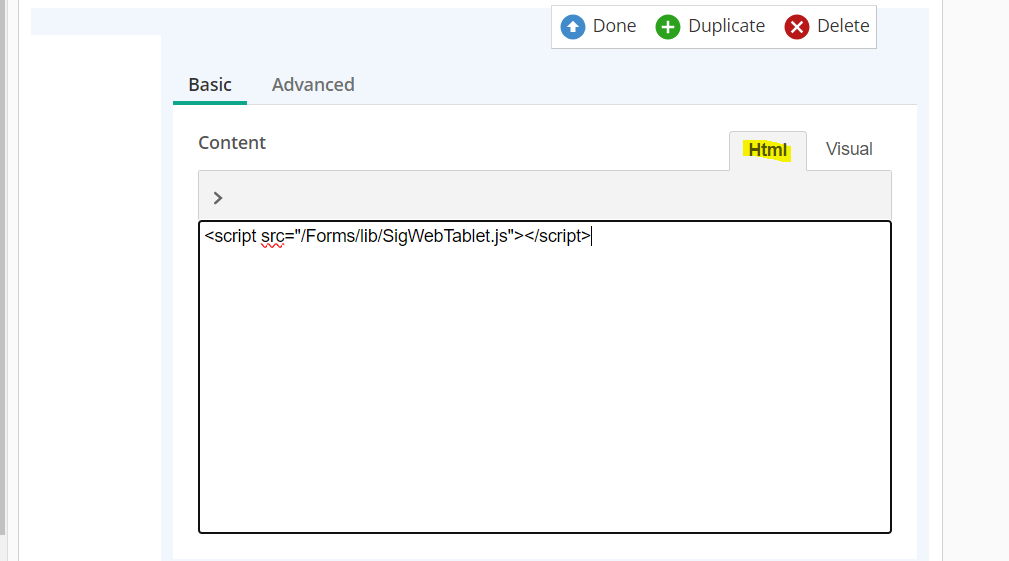This screenshot has height=561, width=1009.
Task: Click the opening script tag text
Action: tap(231, 237)
